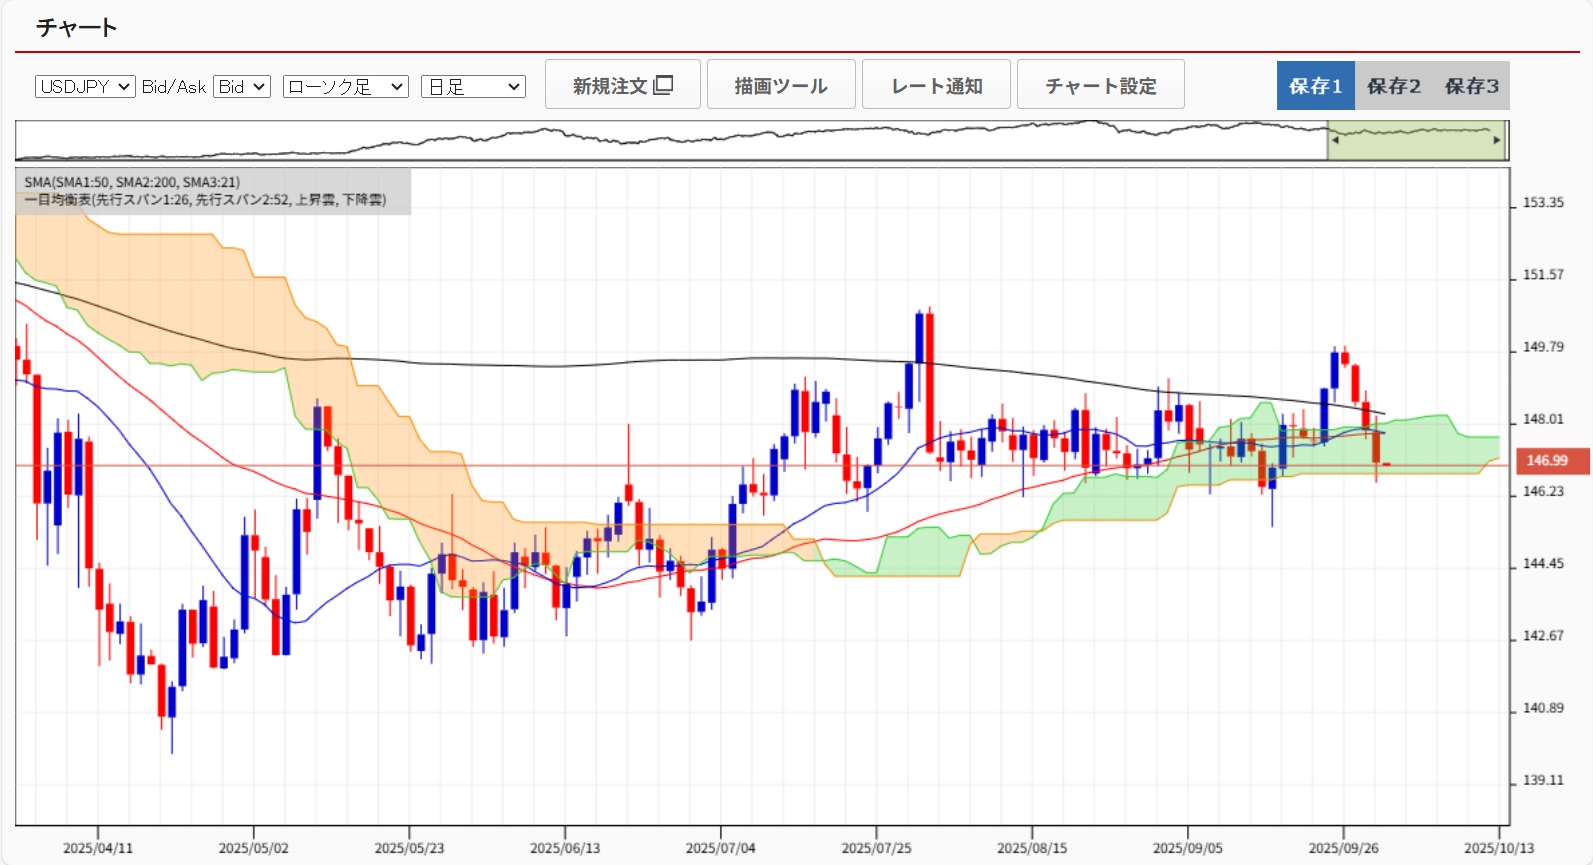Click the レート通知 rate alert button

point(936,85)
